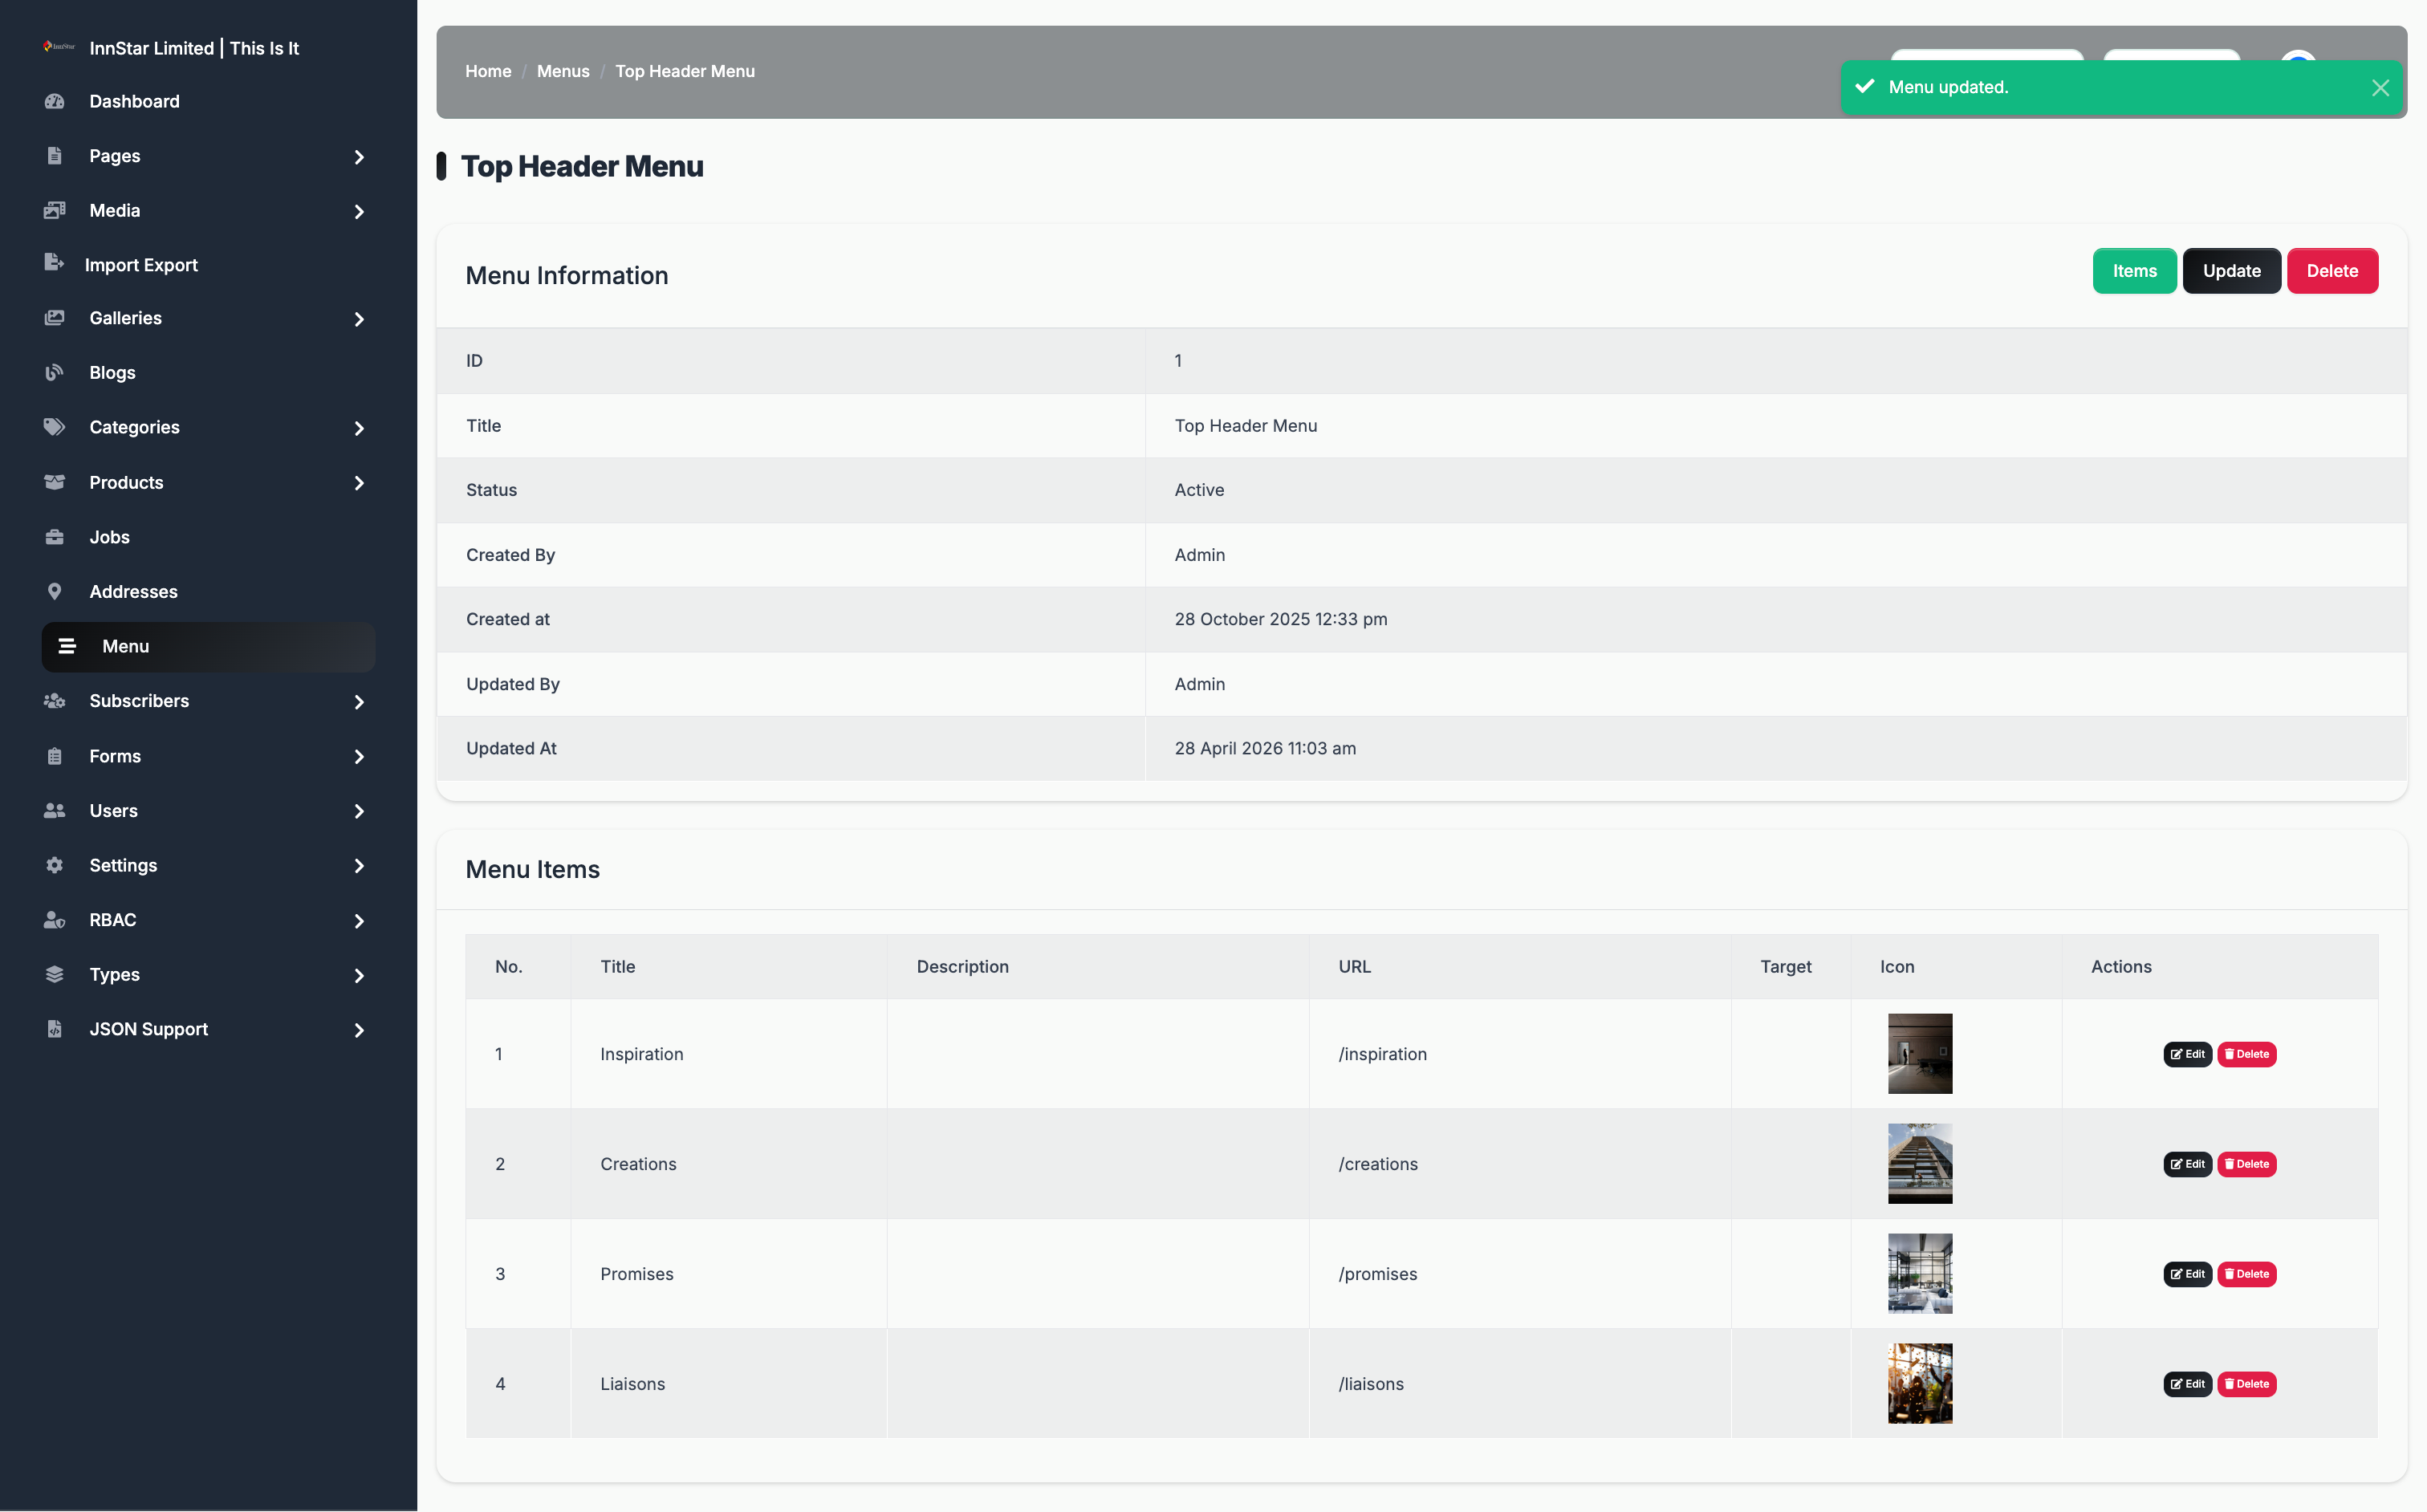
Task: Click the Menu hamburger icon in sidebar
Action: pos(67,646)
